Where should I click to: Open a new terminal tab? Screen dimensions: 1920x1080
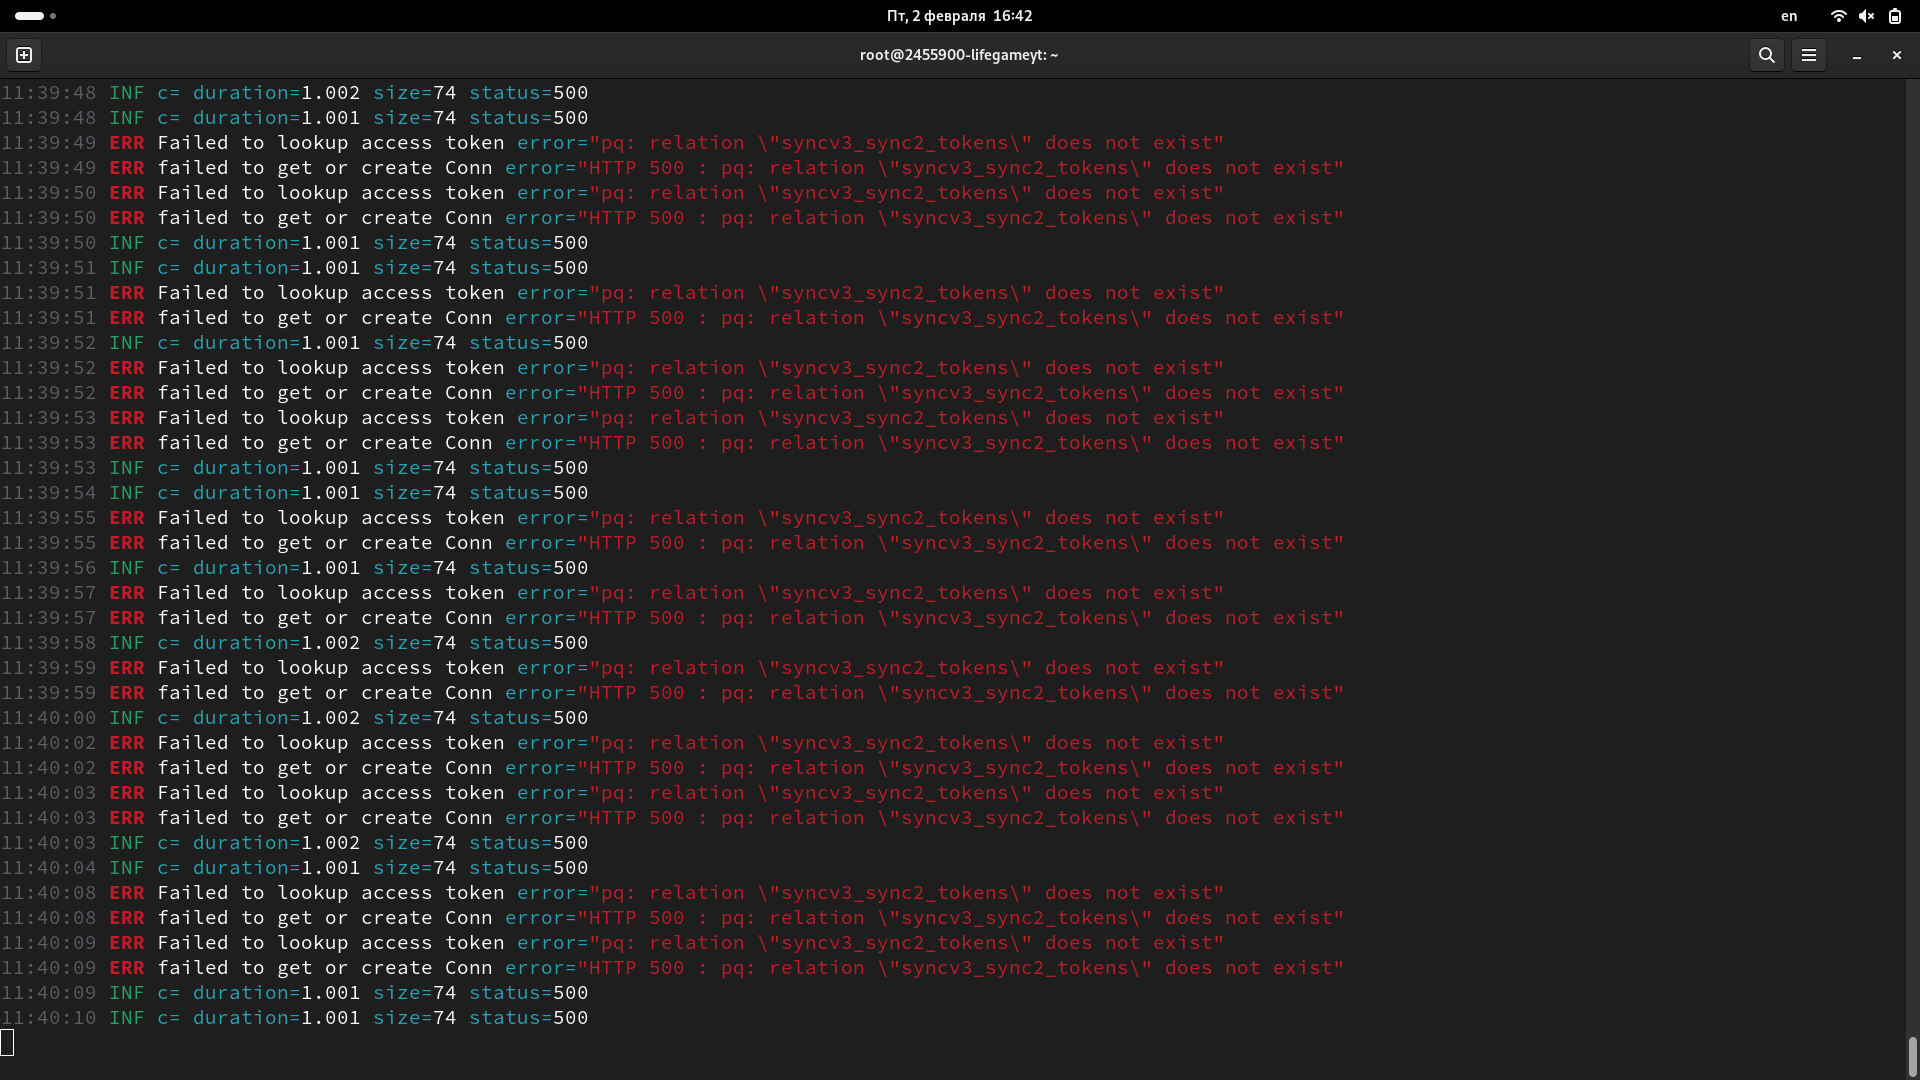pos(24,55)
